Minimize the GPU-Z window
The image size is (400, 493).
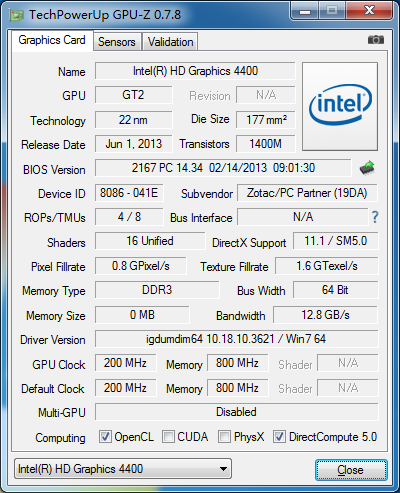click(x=305, y=11)
